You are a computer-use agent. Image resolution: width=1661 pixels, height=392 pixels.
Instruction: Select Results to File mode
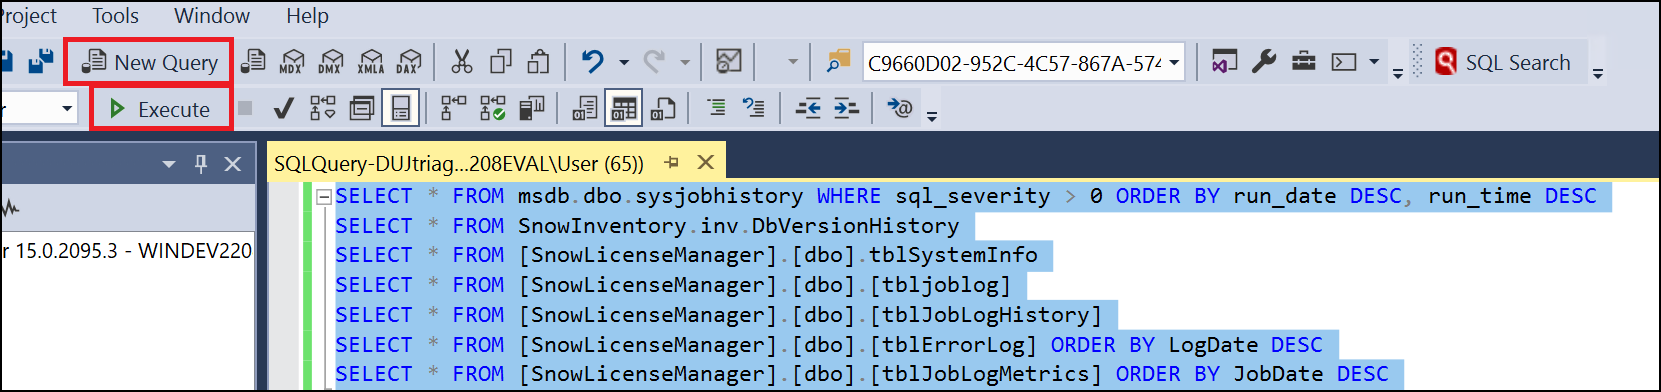tap(662, 108)
